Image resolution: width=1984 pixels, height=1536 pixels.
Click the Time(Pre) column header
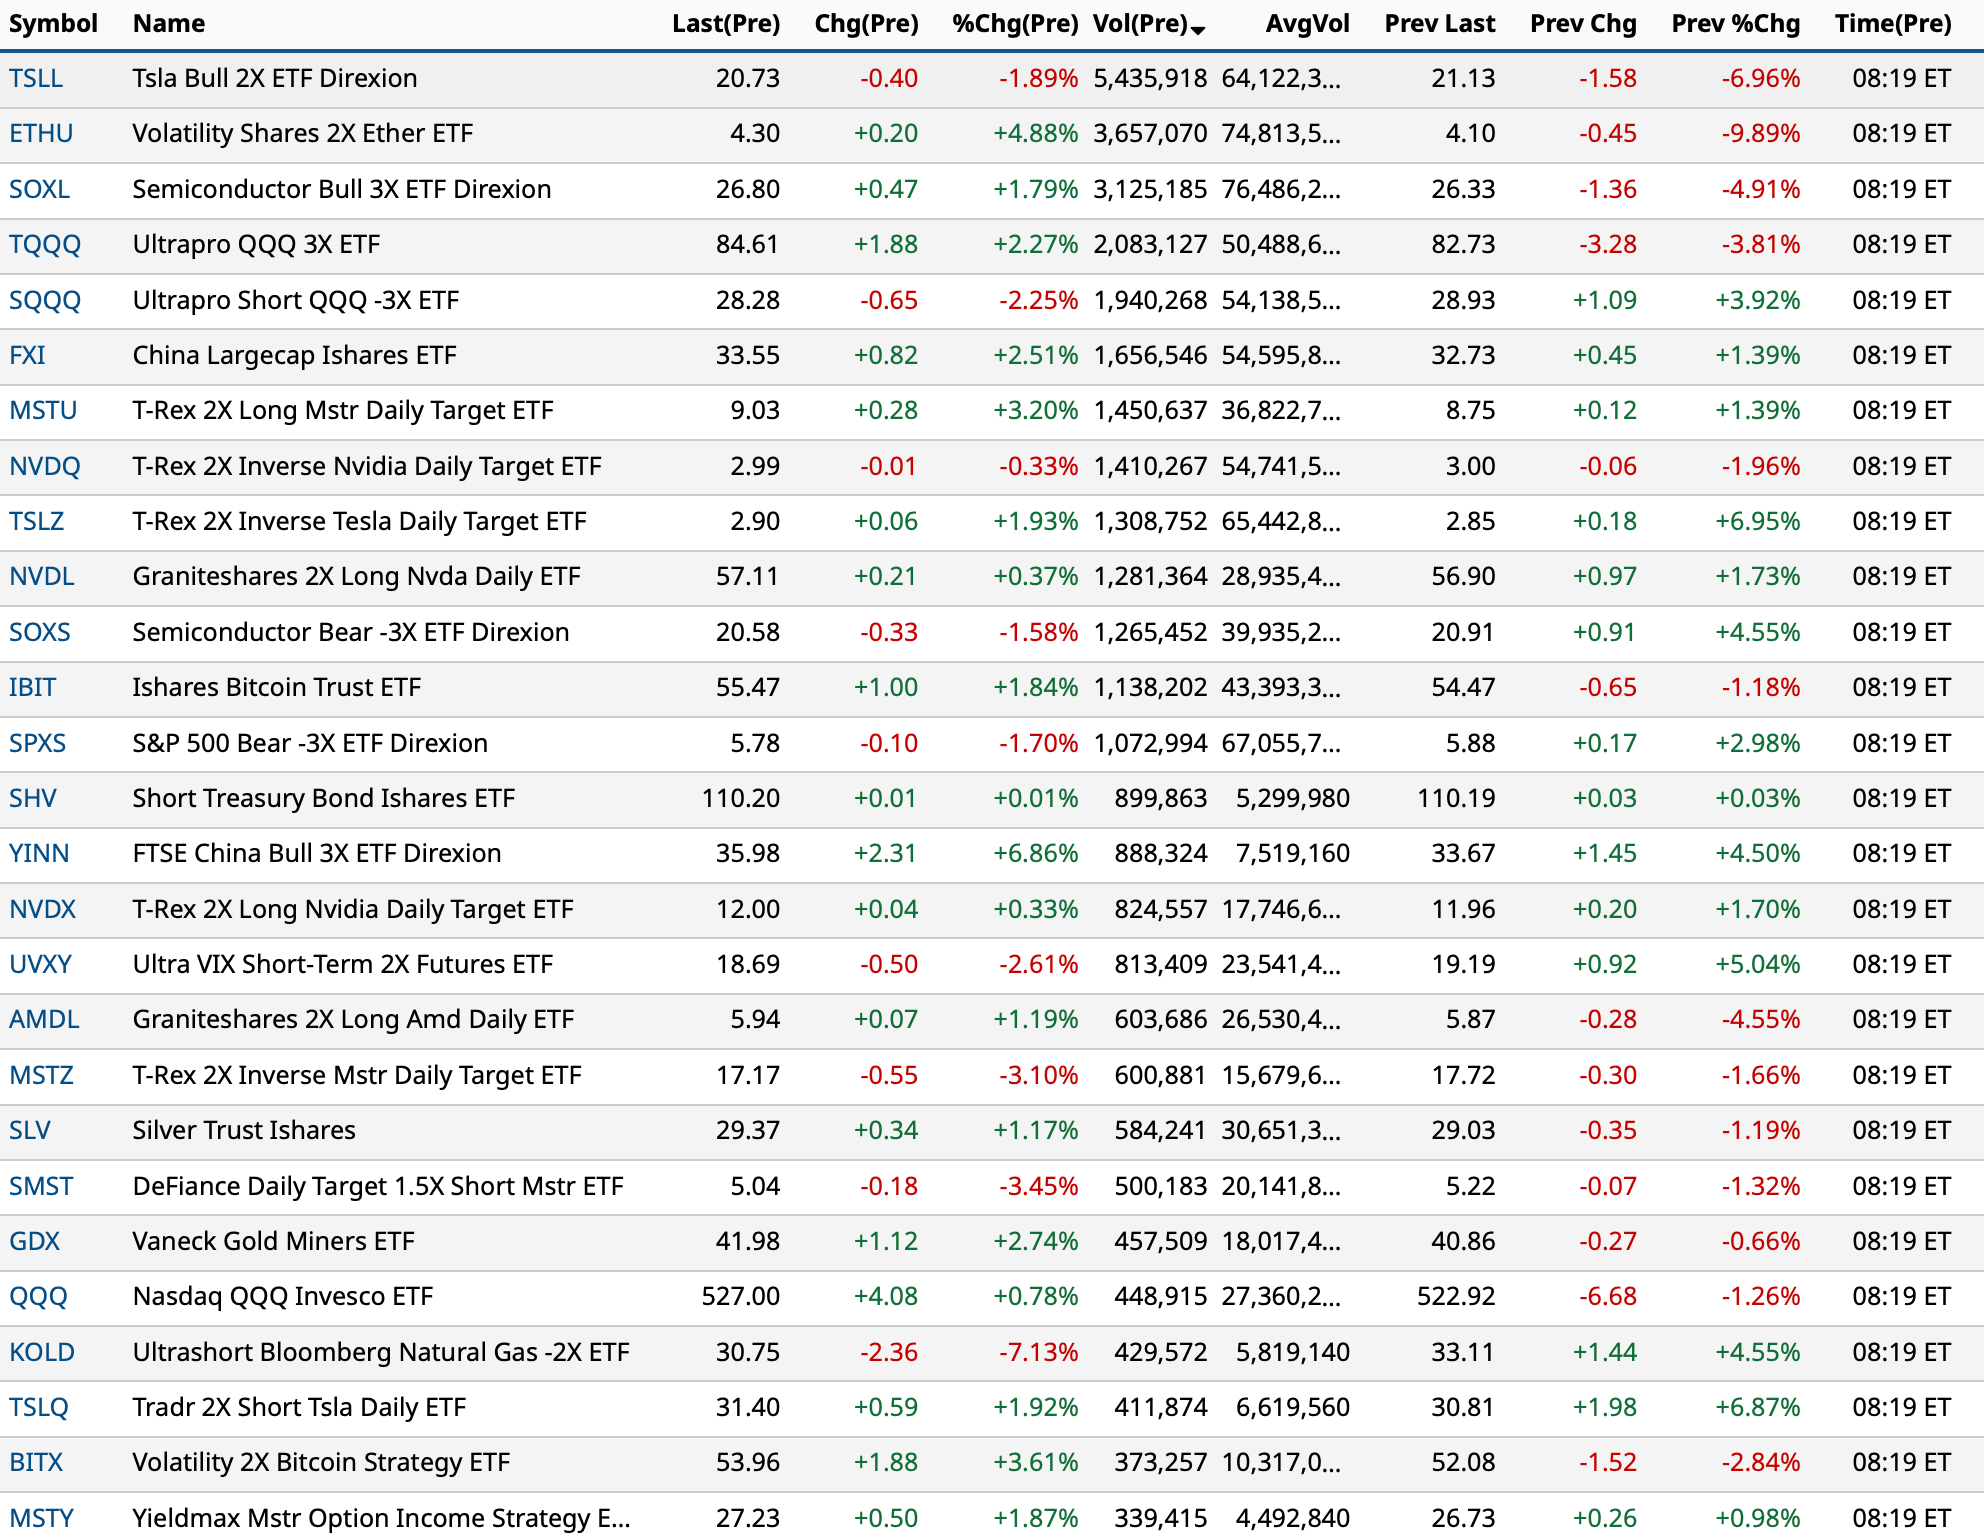(1892, 24)
